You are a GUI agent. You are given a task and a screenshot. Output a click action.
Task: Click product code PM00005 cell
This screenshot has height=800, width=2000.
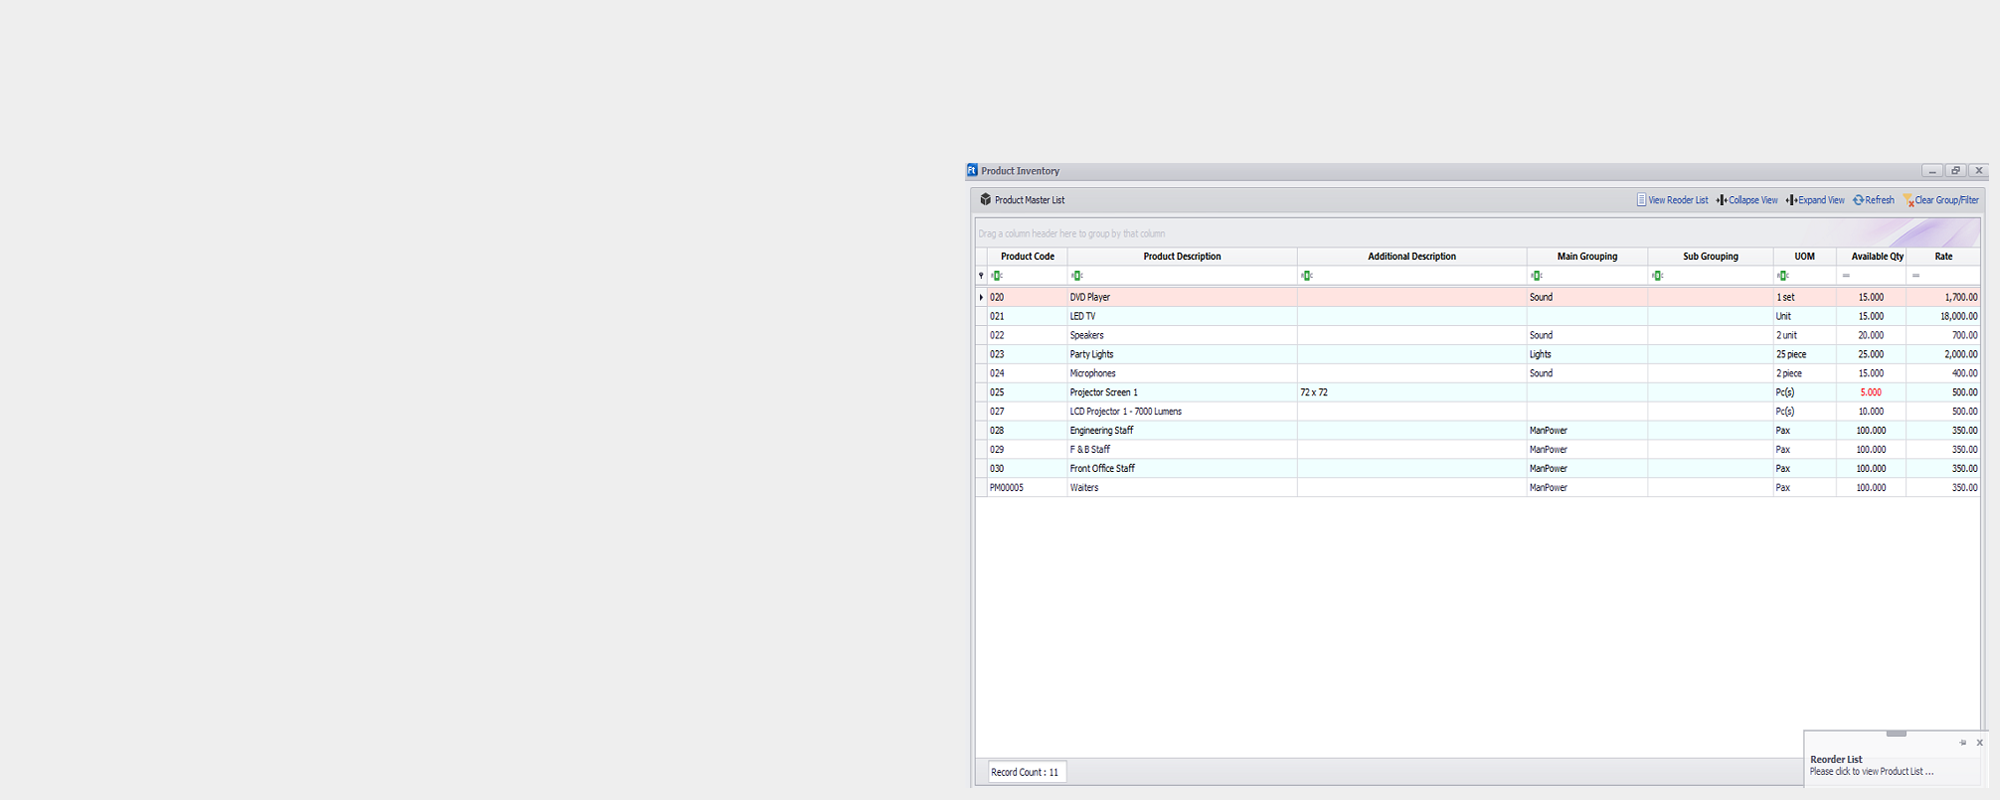coord(1027,487)
